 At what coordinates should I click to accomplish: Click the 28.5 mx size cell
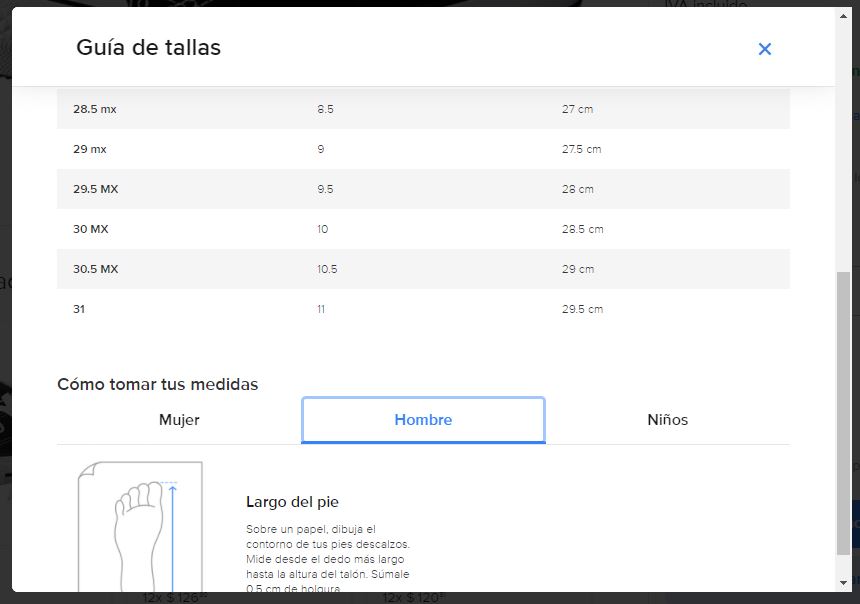click(95, 109)
